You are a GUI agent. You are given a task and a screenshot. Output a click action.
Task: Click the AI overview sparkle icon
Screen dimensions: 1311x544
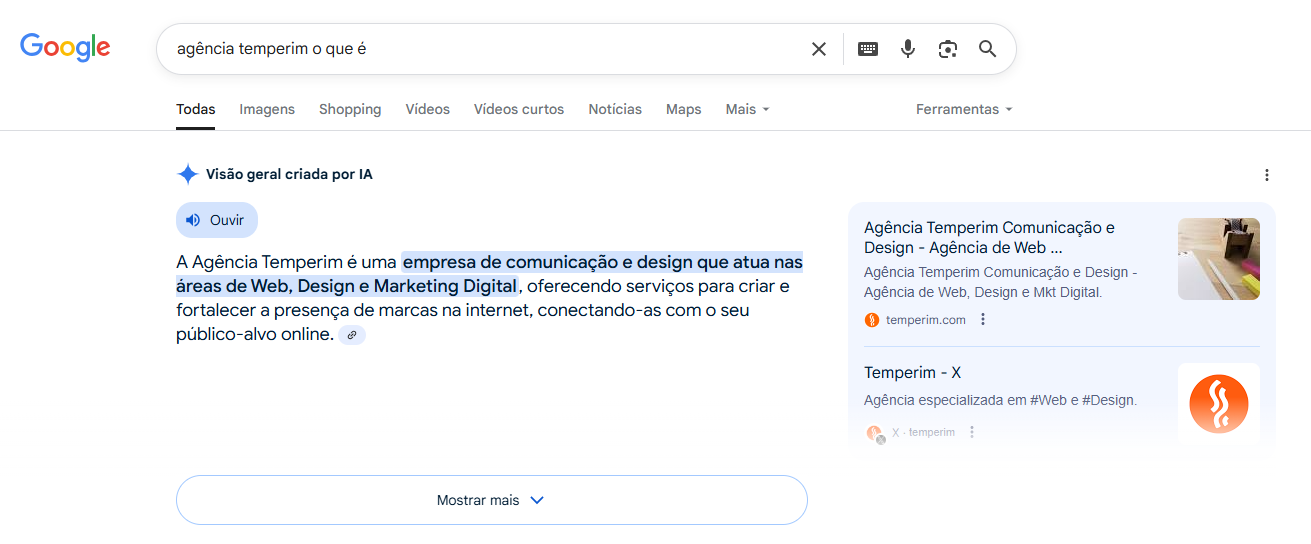coord(187,174)
